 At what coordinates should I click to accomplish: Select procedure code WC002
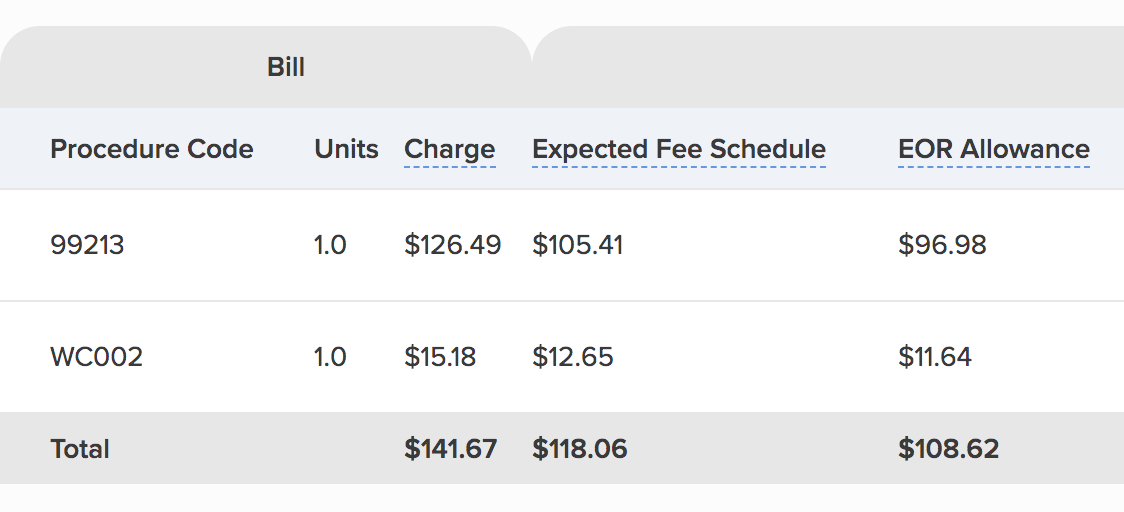click(96, 357)
